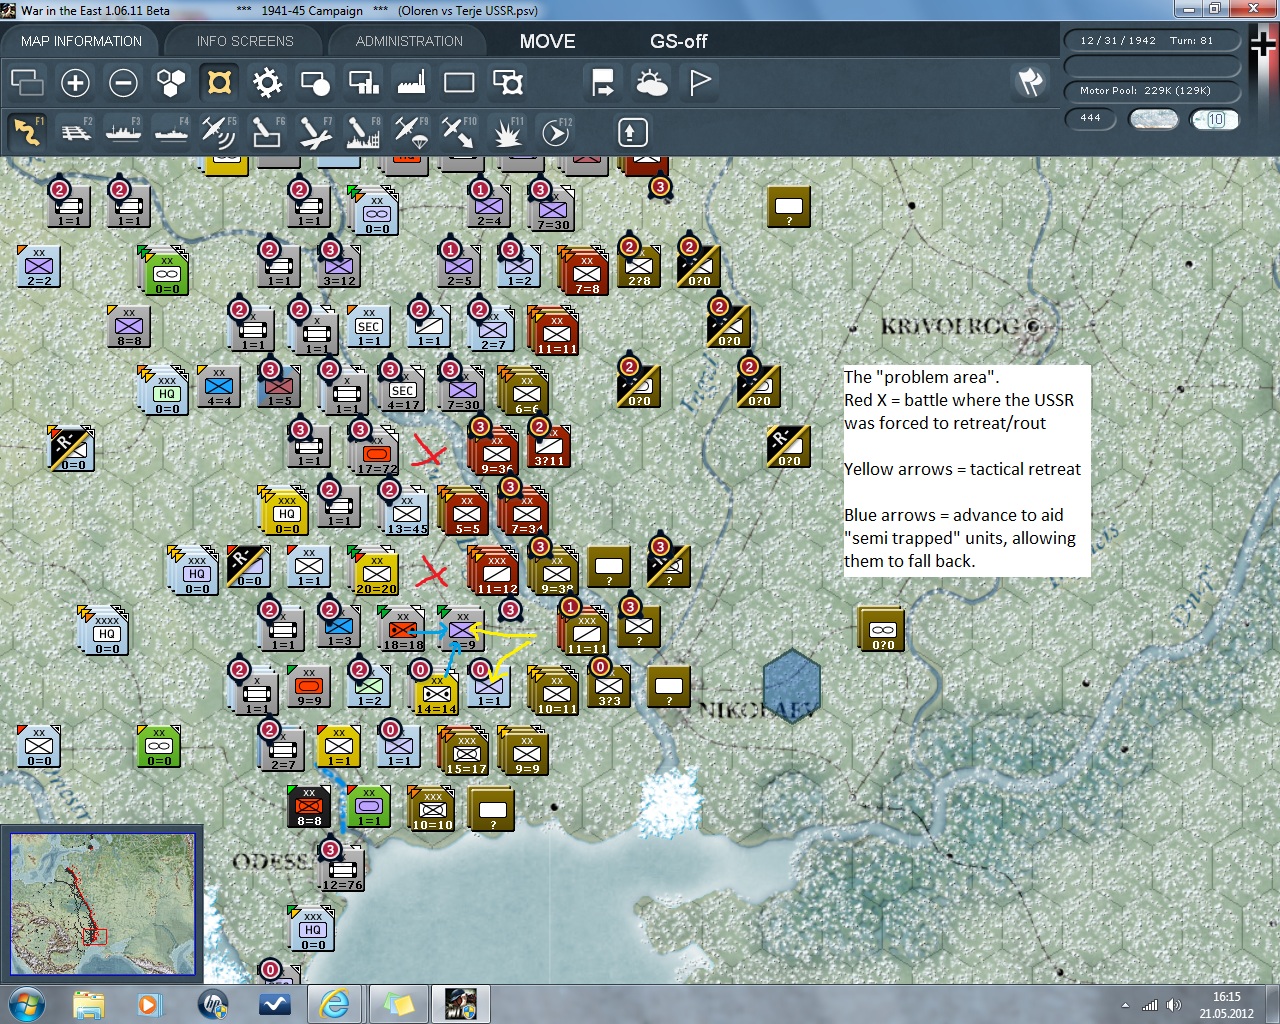The height and width of the screenshot is (1024, 1280).
Task: Select bomb city mode (F8)
Action: (x=362, y=132)
